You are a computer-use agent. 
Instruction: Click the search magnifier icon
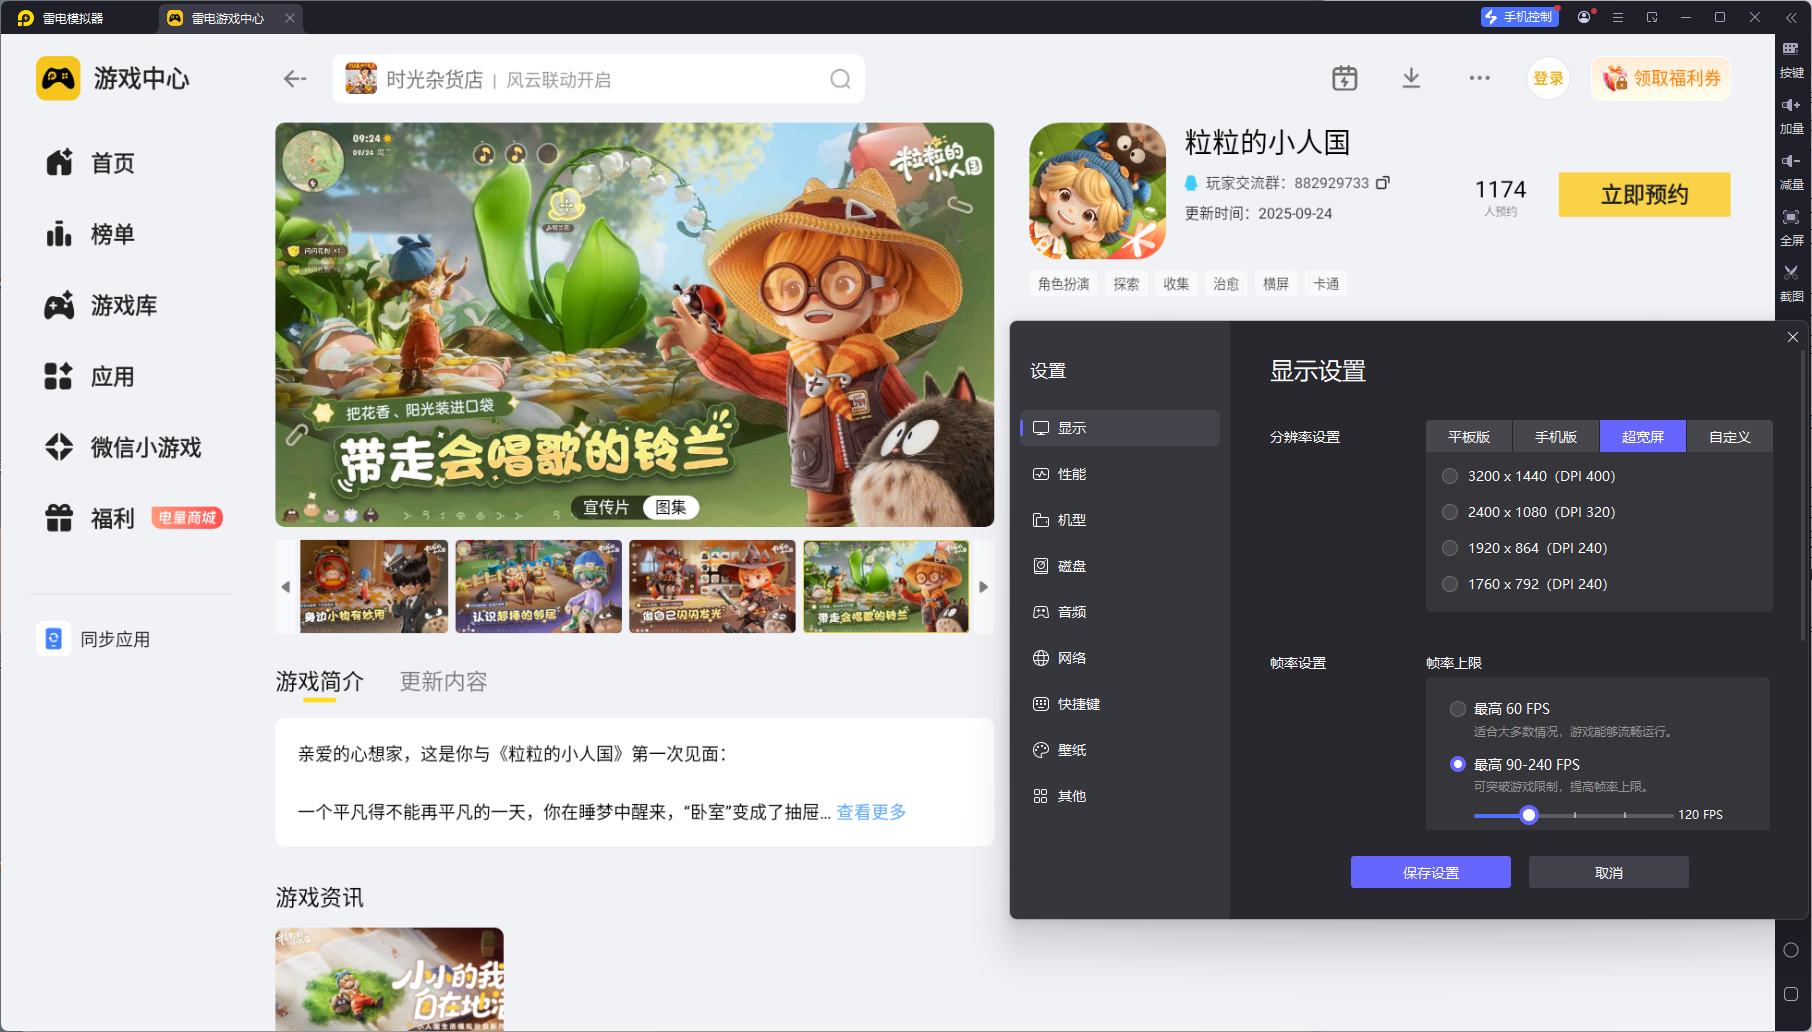pyautogui.click(x=840, y=79)
